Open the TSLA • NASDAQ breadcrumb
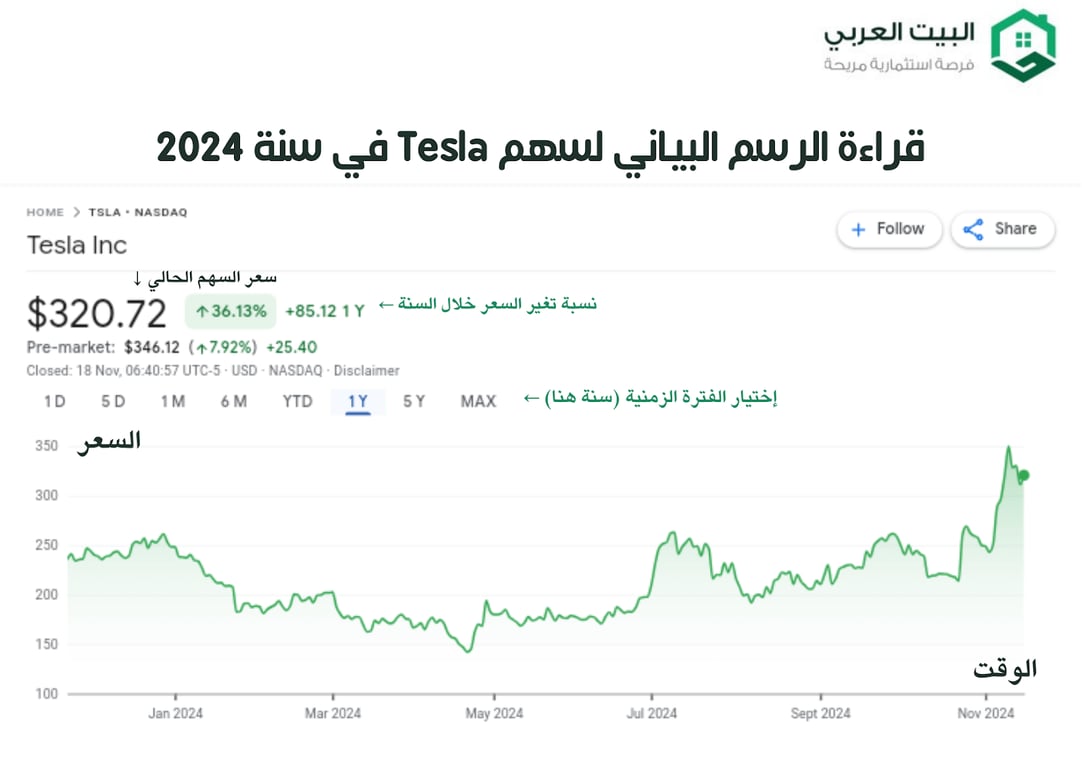The image size is (1082, 768). pyautogui.click(x=138, y=212)
